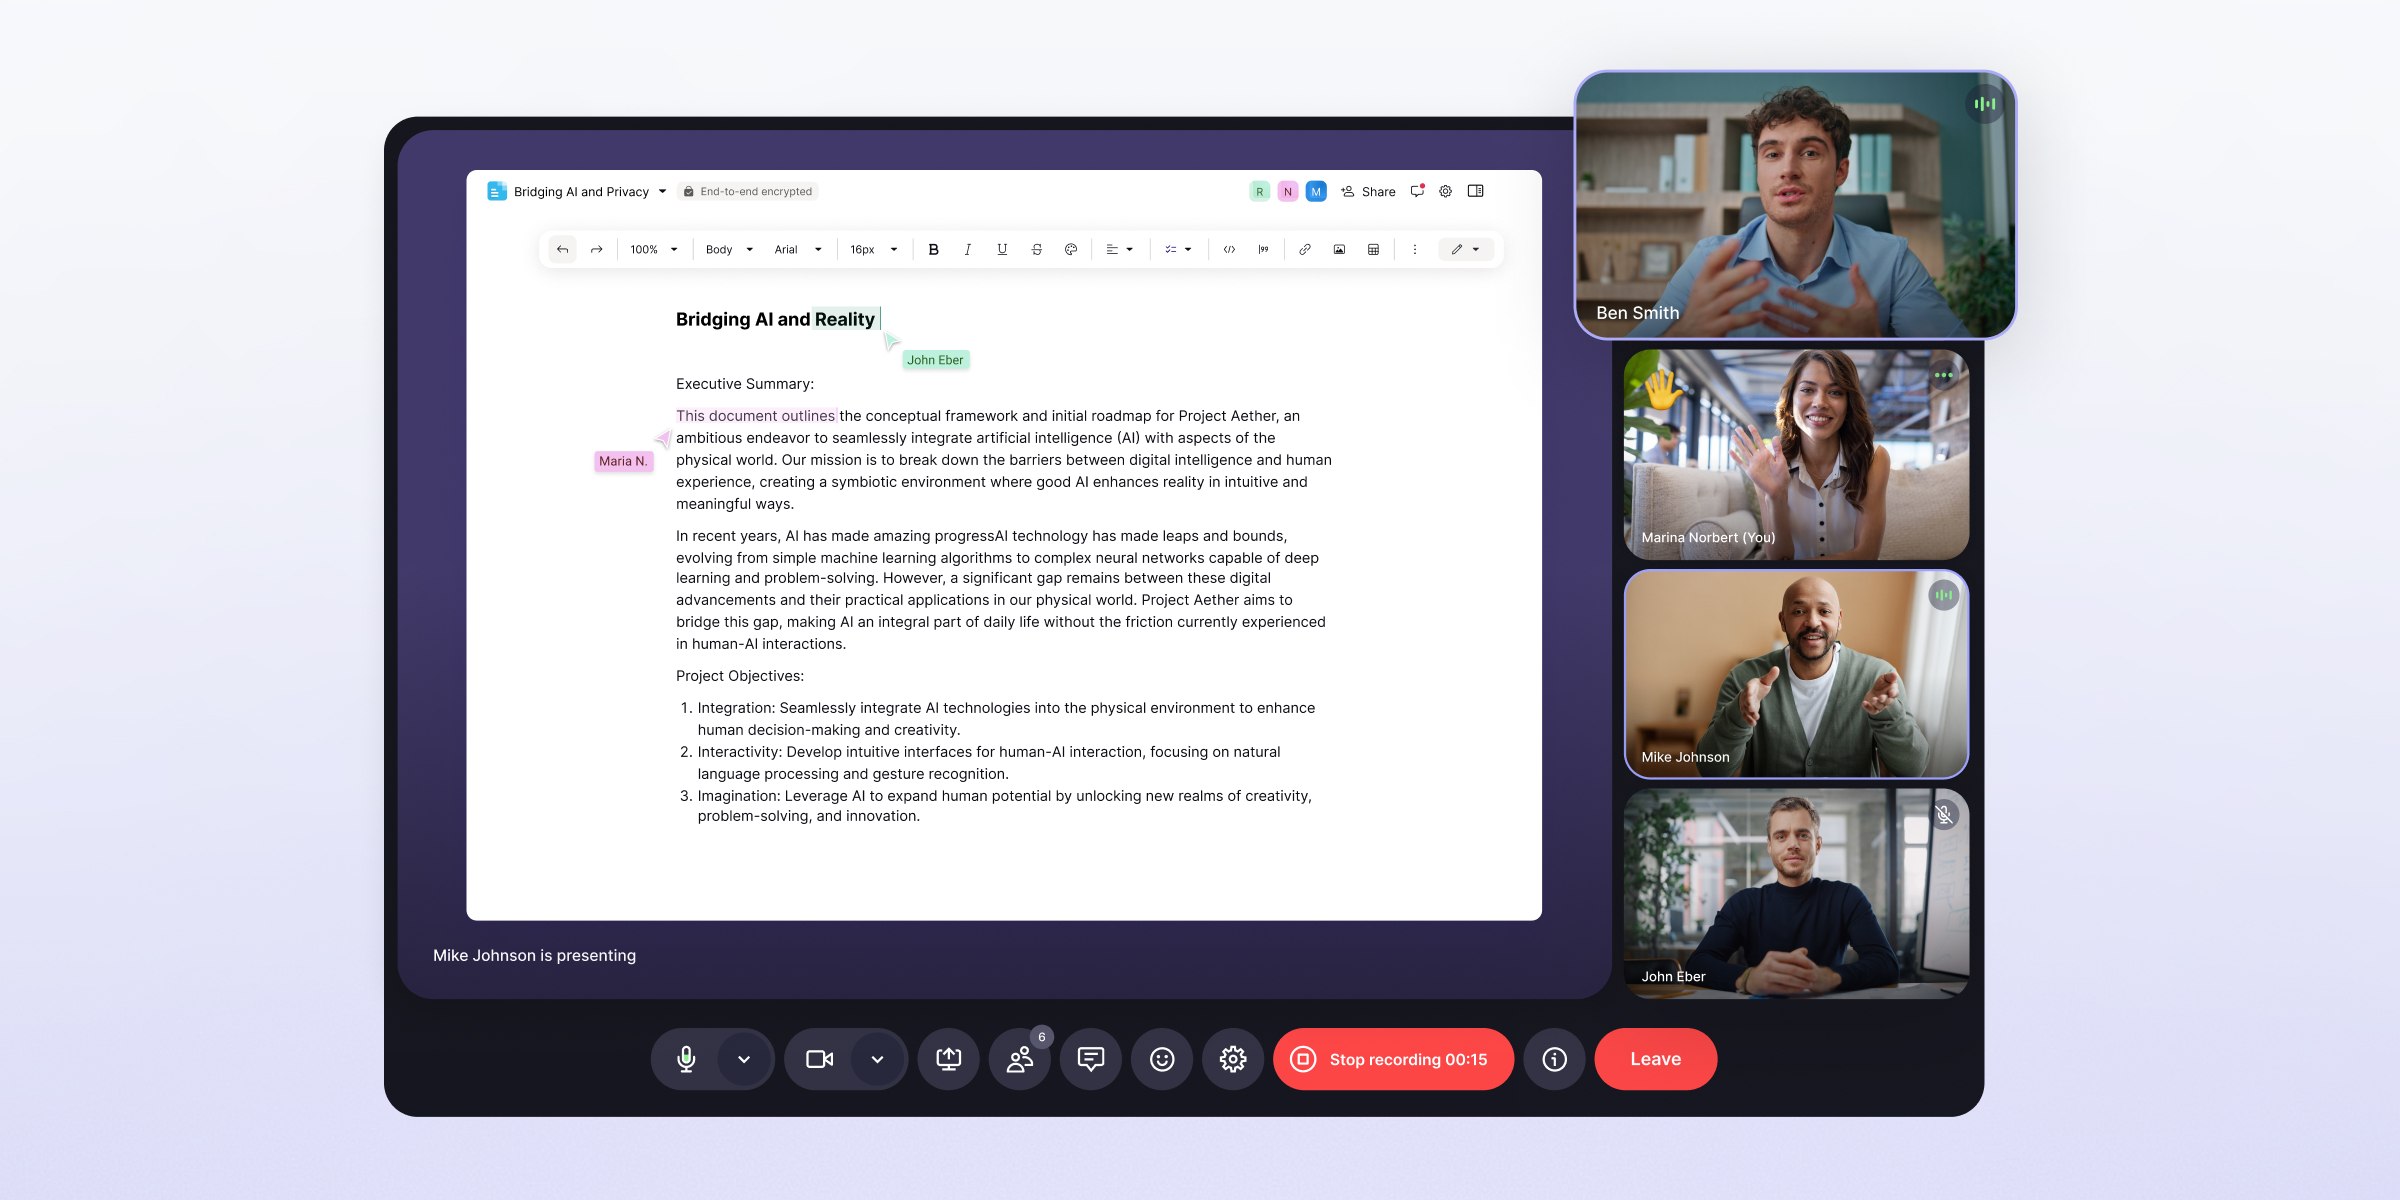The height and width of the screenshot is (1200, 2400).
Task: Open the Body text style menu
Action: click(729, 250)
